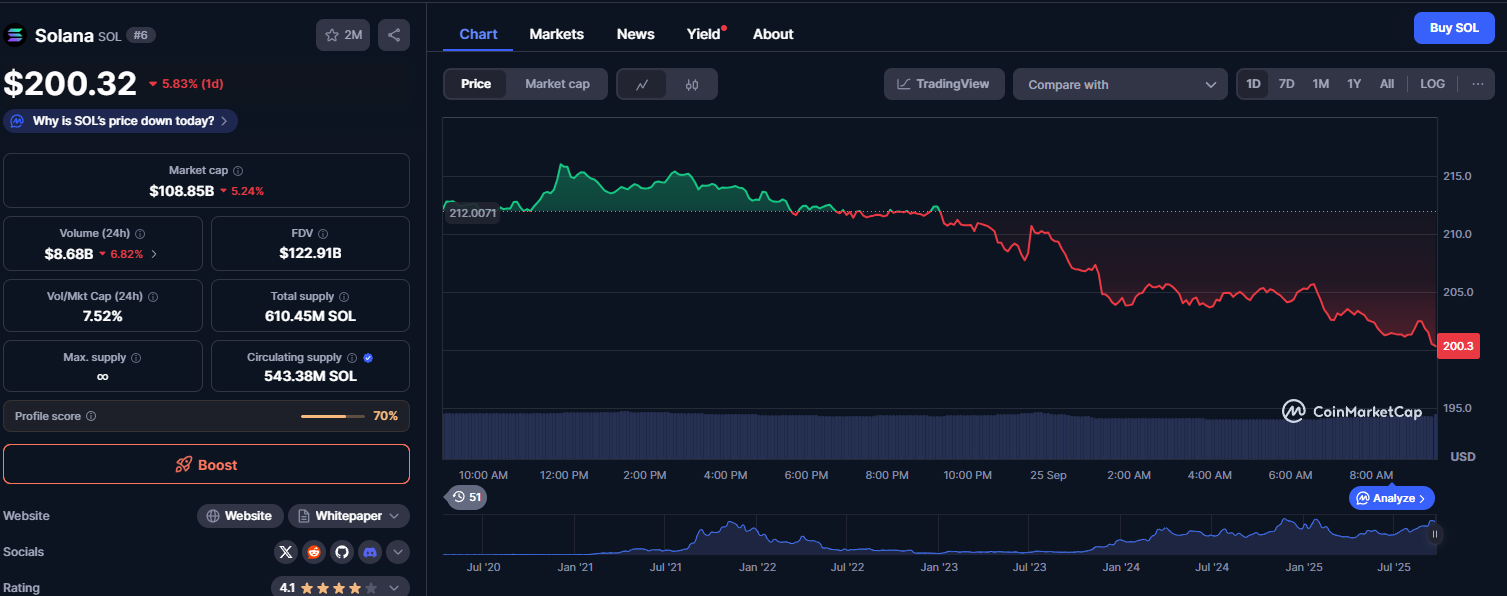Select the Market cap chart toggle
The height and width of the screenshot is (596, 1507).
click(557, 84)
